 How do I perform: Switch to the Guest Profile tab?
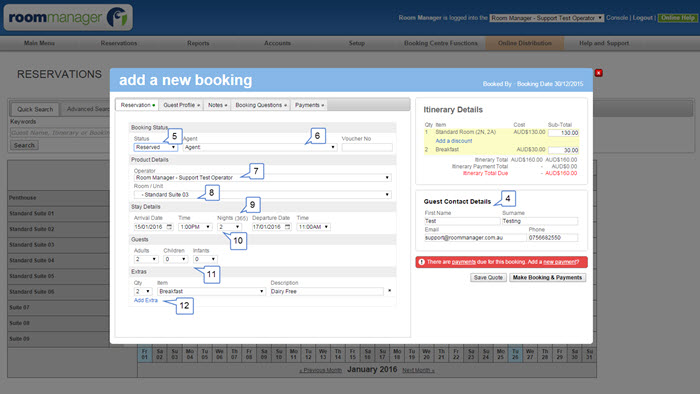[181, 105]
